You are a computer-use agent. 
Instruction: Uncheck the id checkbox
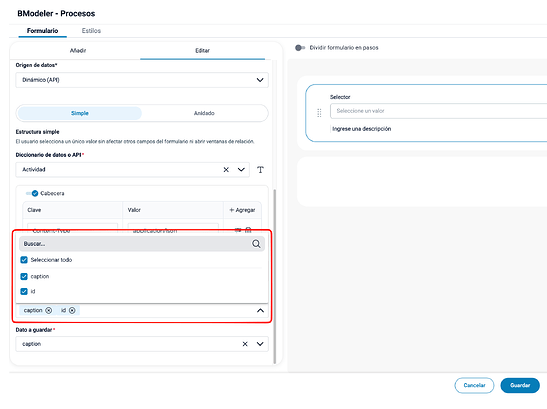(24, 291)
